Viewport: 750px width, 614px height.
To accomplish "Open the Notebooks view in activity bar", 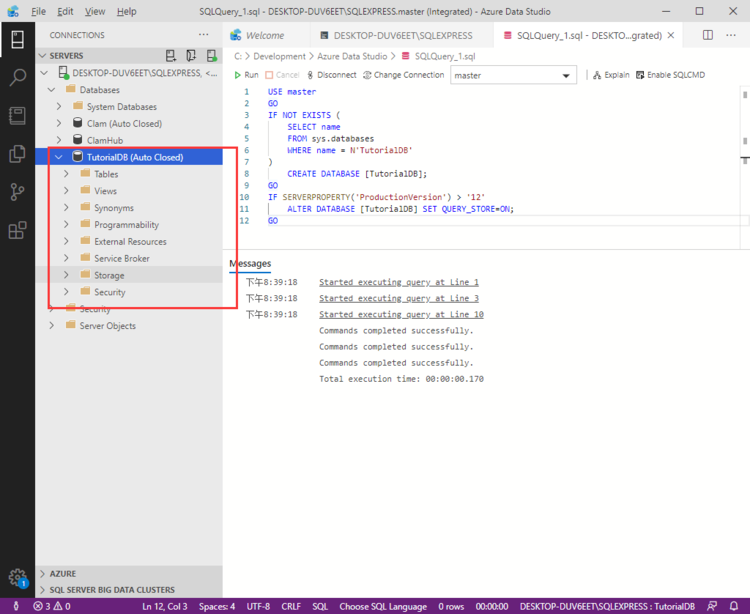I will (17, 116).
